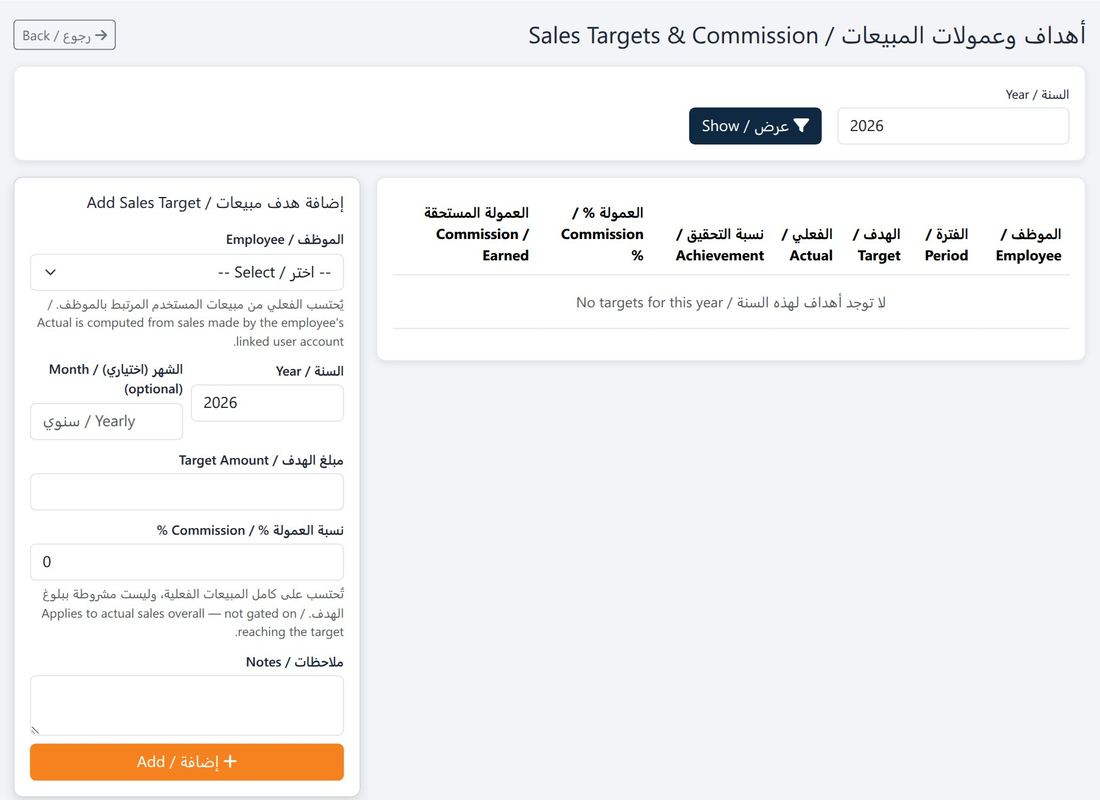Click the Notes textarea resize handle
The width and height of the screenshot is (1100, 800).
[x=35, y=731]
